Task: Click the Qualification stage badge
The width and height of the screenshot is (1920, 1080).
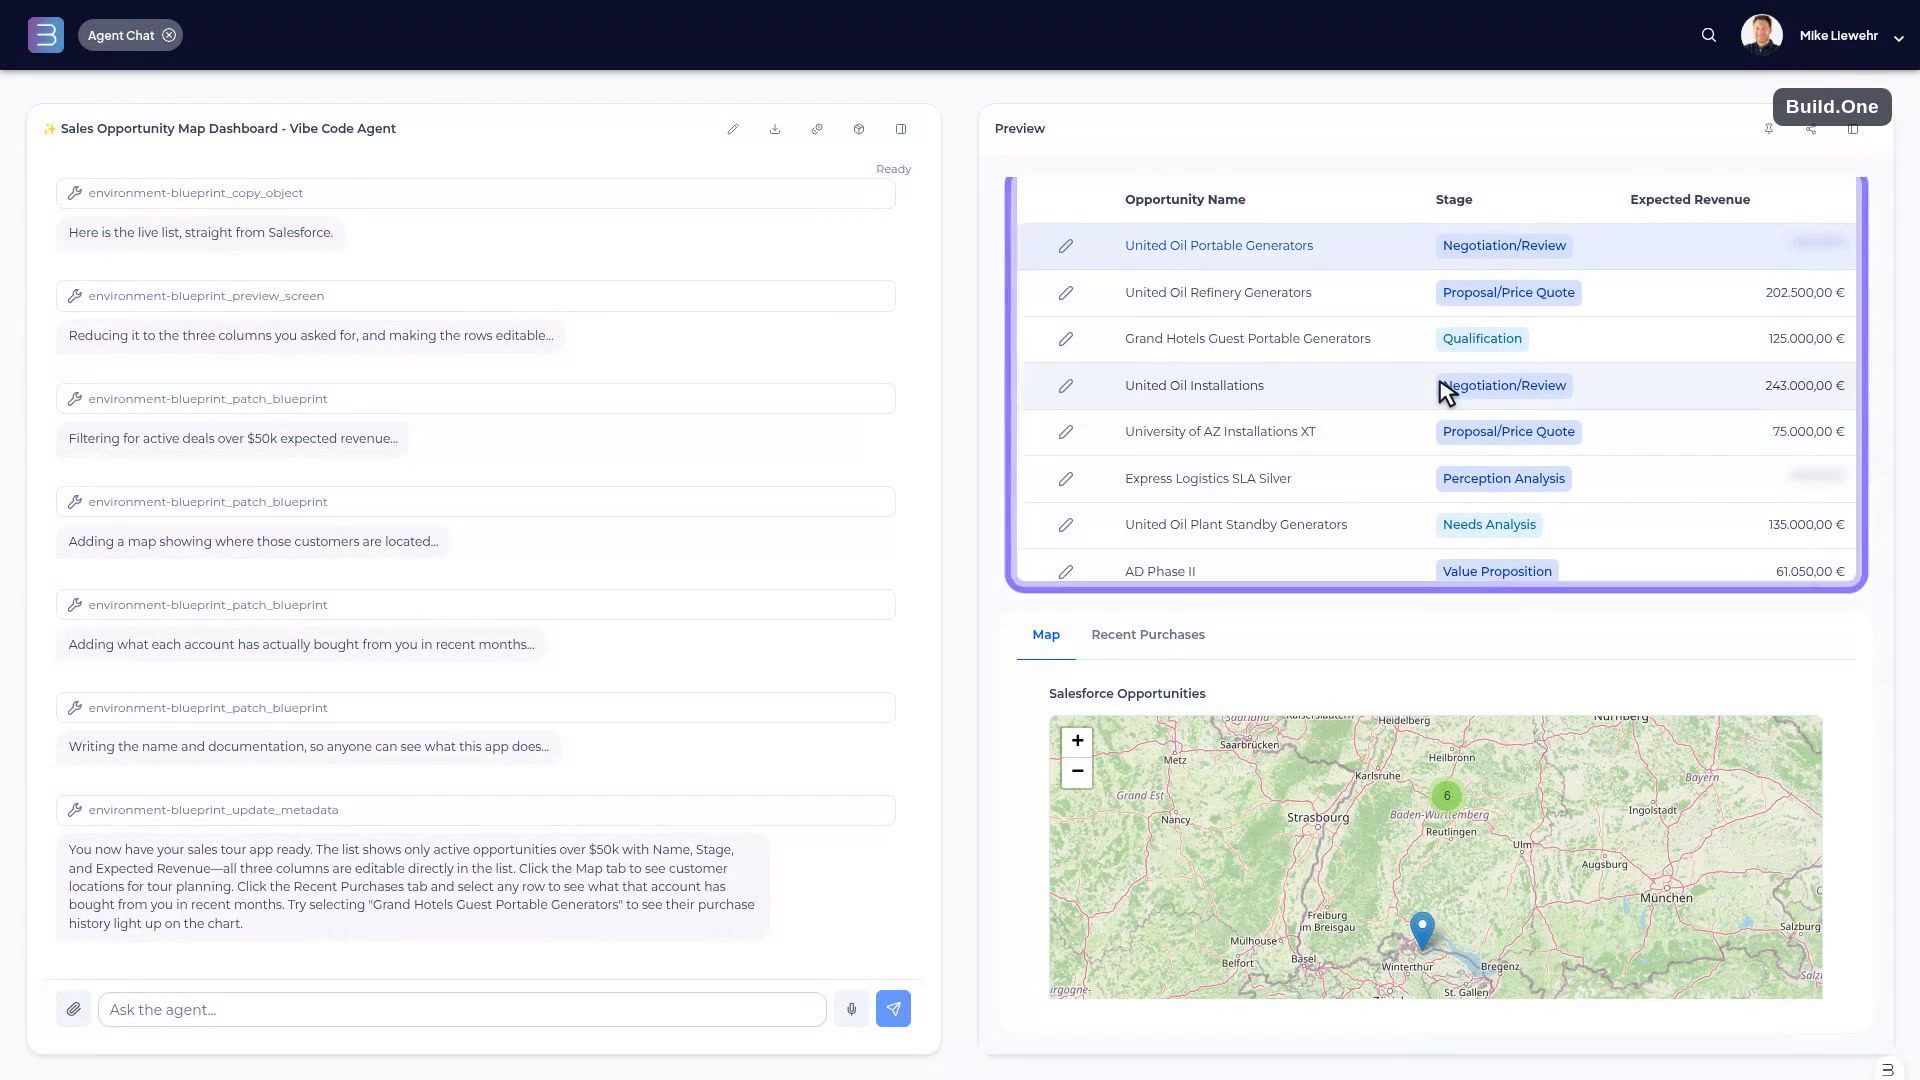Action: coord(1482,339)
